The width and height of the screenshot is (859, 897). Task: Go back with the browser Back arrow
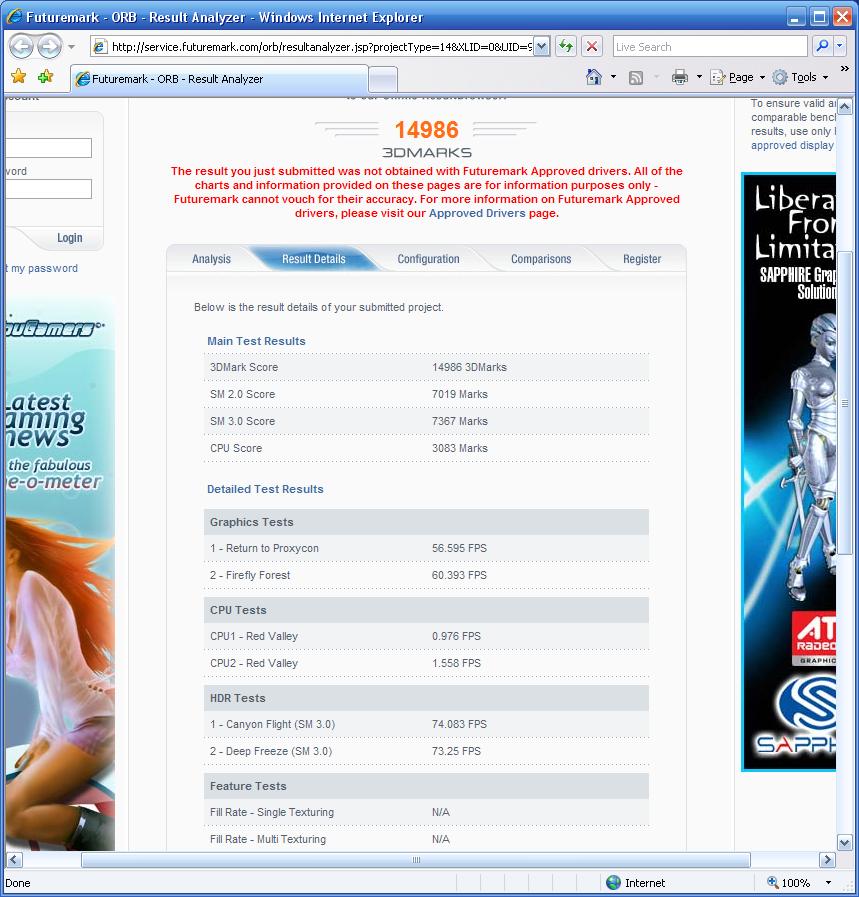click(22, 47)
